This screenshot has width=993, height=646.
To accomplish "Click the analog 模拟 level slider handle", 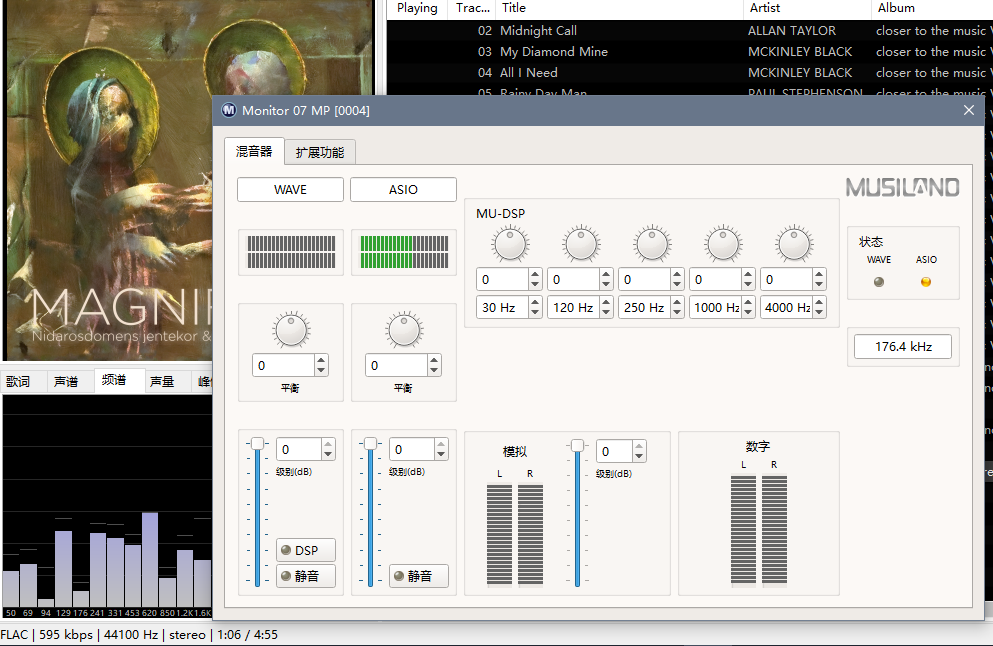I will click(x=577, y=446).
